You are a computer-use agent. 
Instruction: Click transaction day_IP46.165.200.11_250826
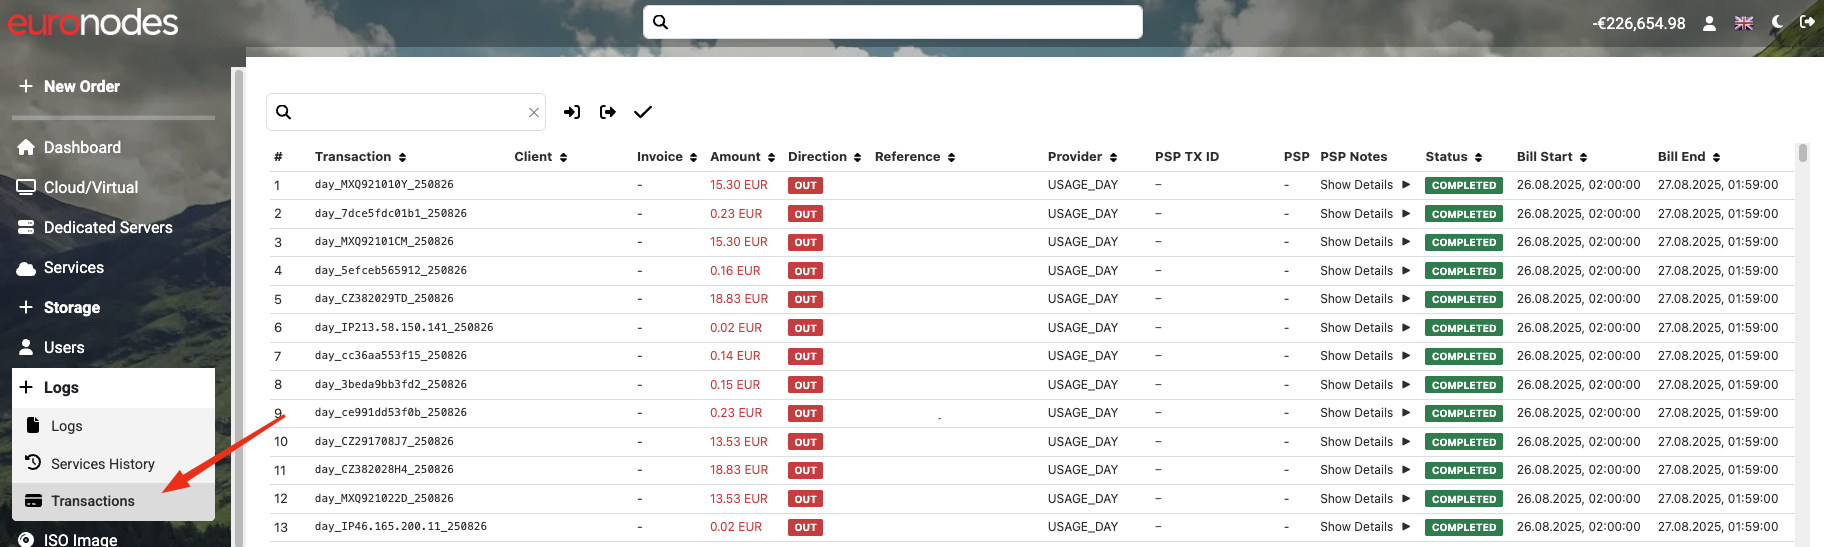[x=401, y=527]
